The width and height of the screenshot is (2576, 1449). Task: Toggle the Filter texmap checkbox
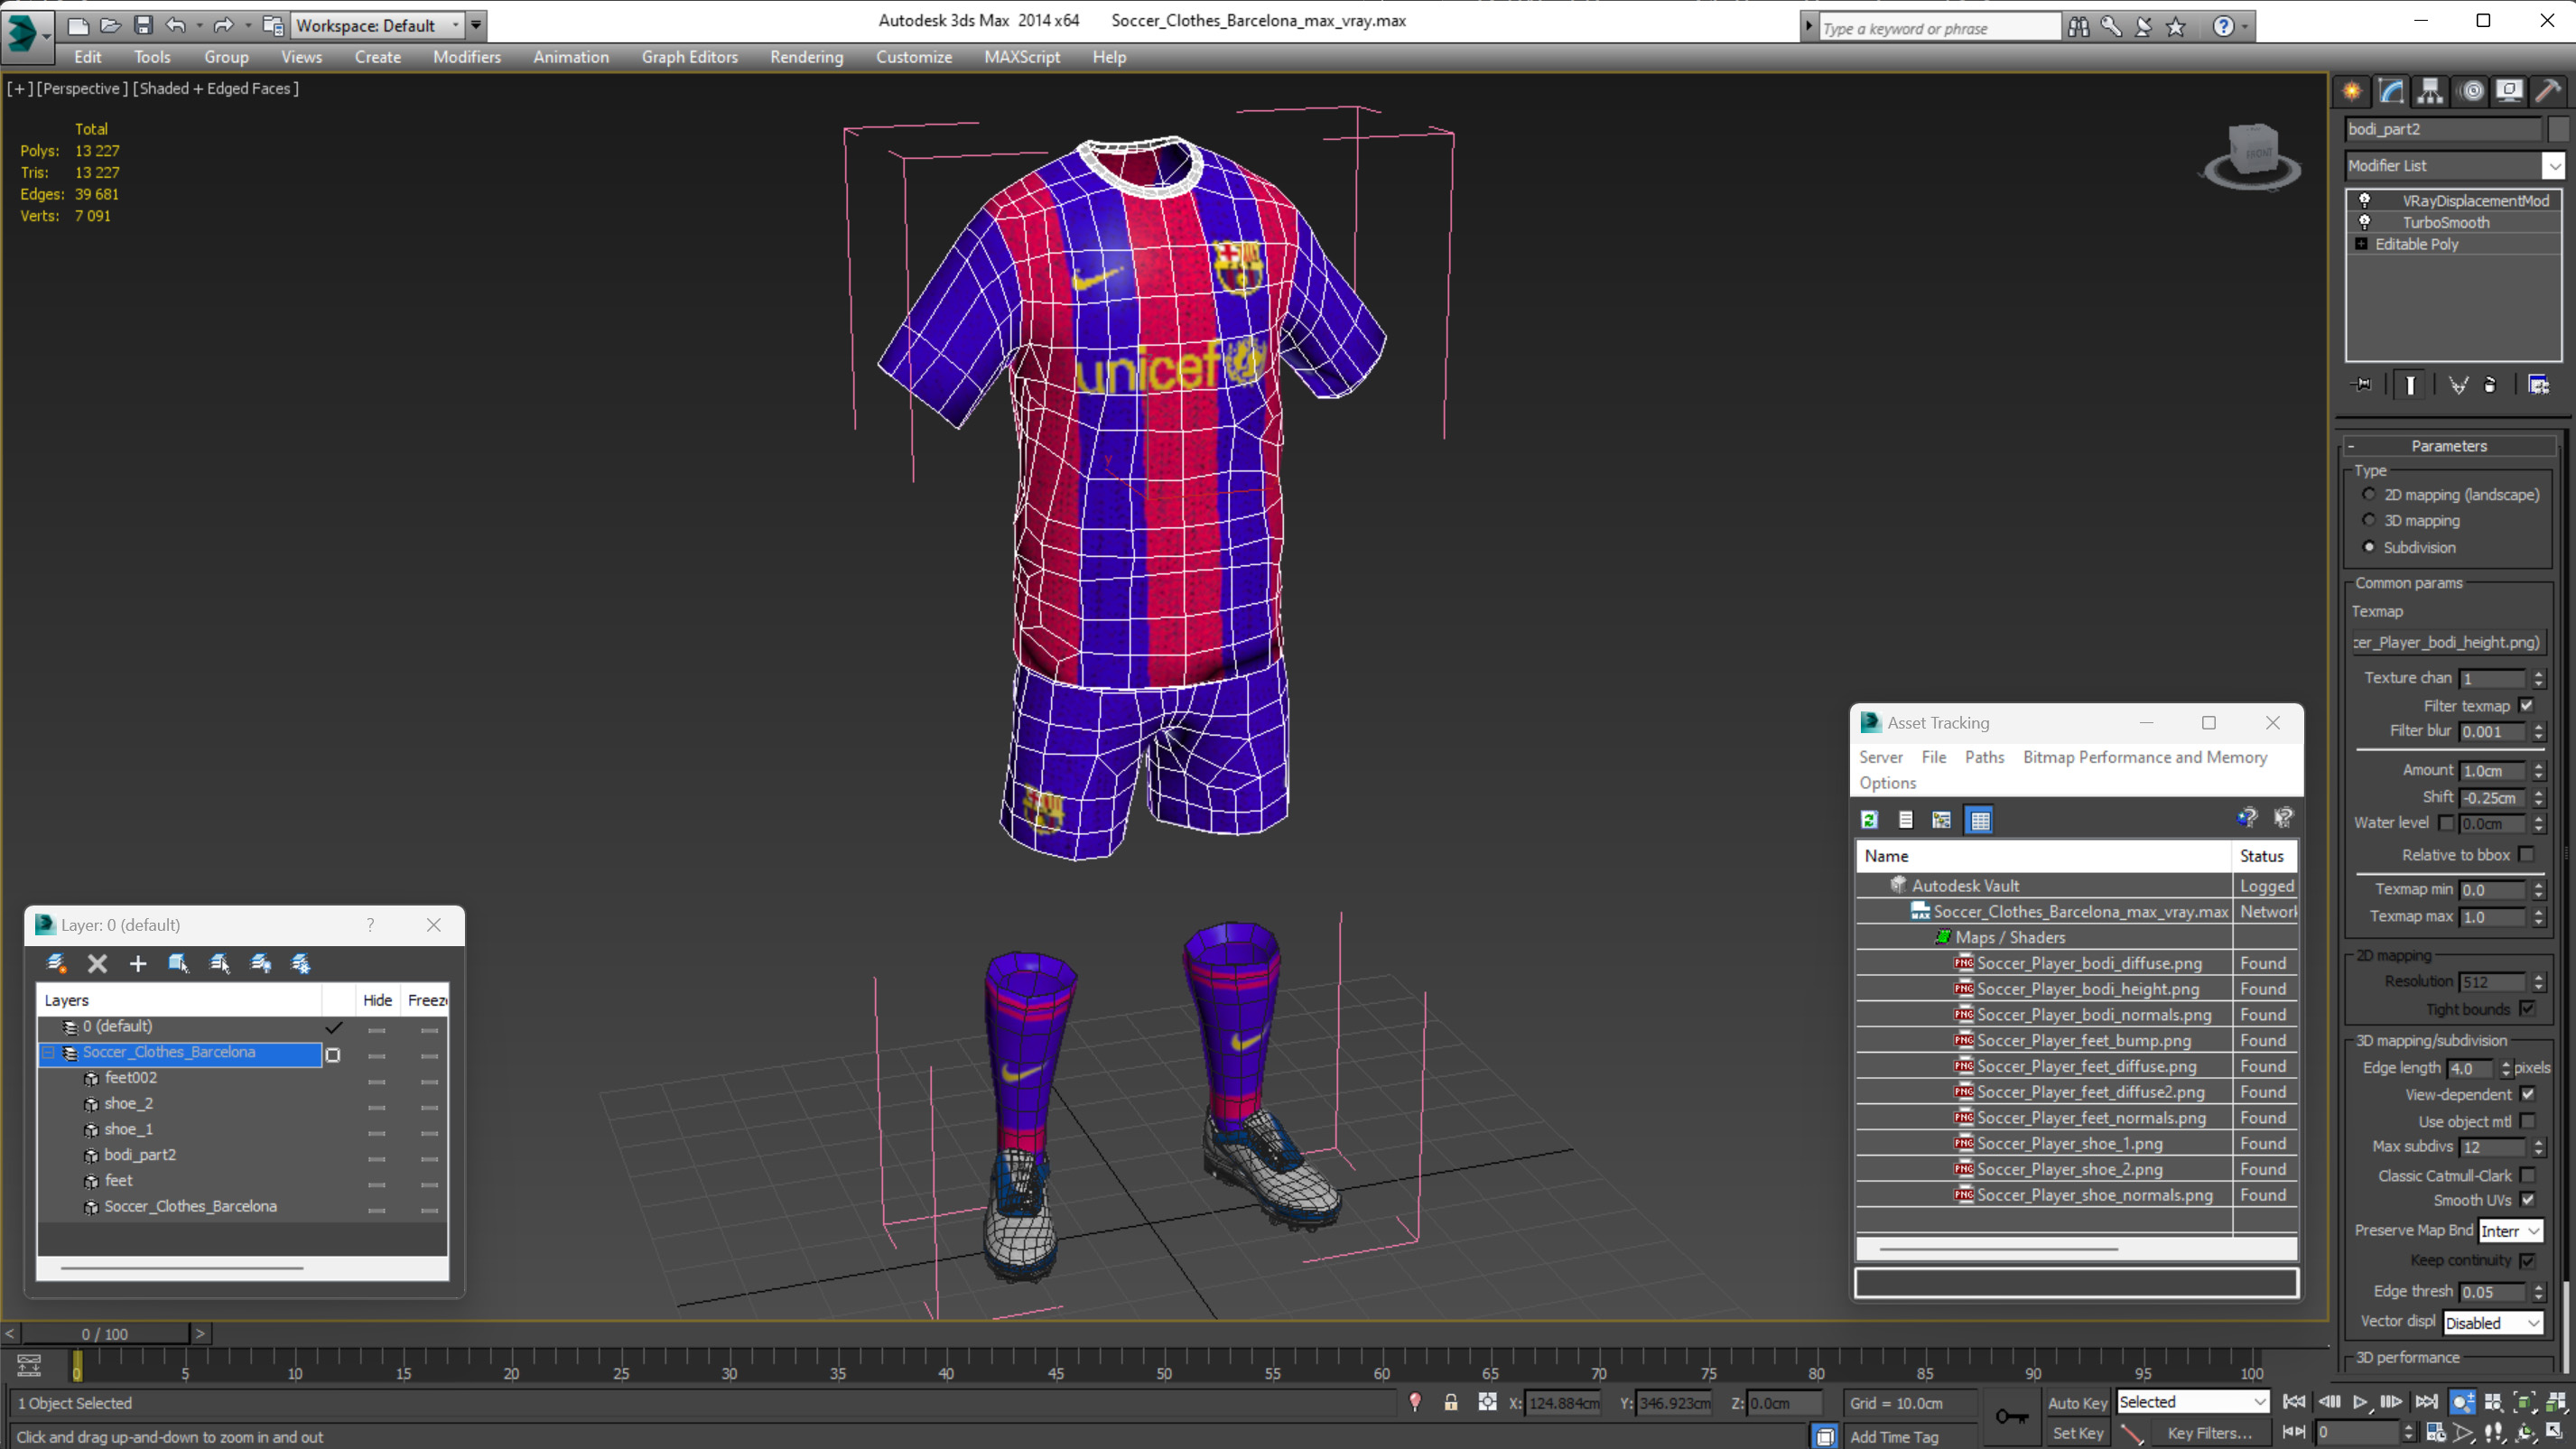point(2526,705)
